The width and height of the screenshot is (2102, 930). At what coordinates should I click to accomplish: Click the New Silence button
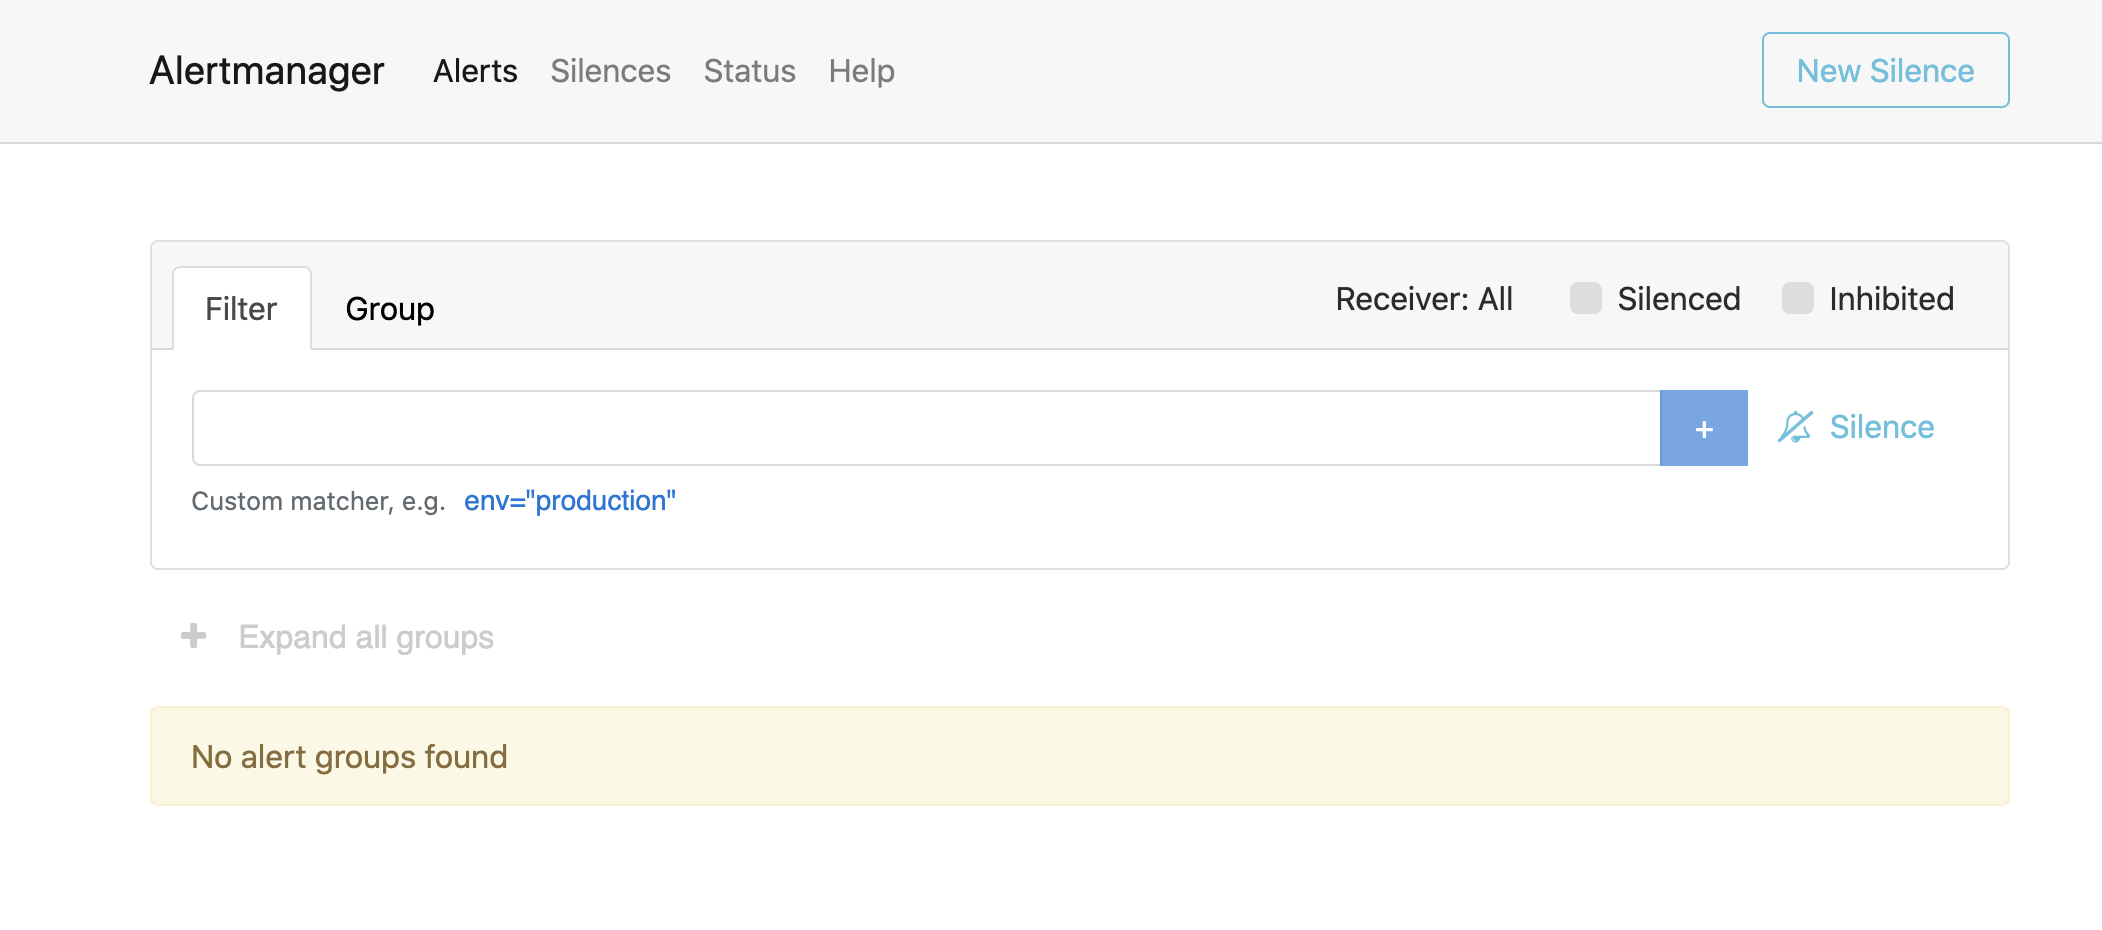1884,70
